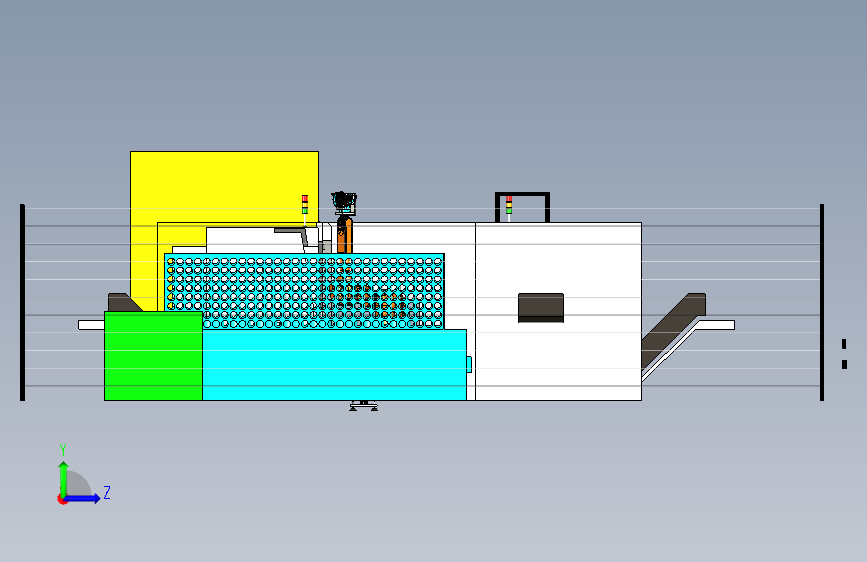Click the green Y axis of the triad

pos(64,480)
